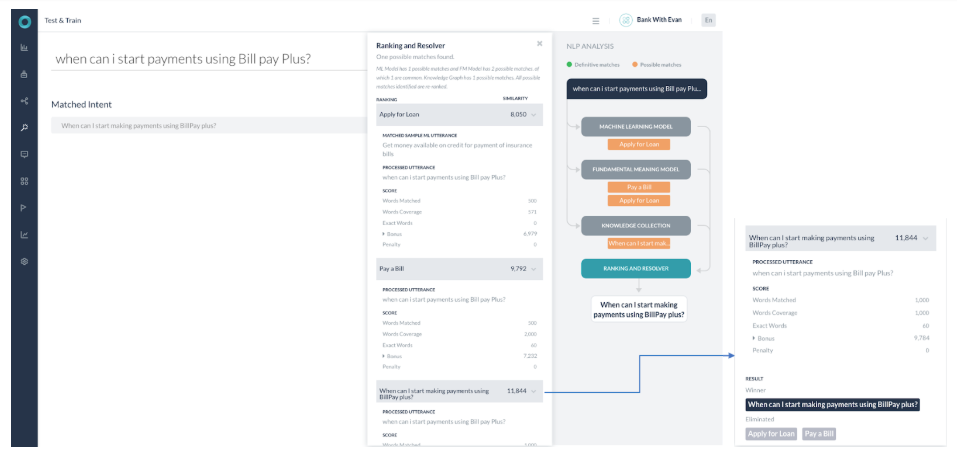Click the test utterance input field
Screen dimensions: 957x466
tap(208, 59)
